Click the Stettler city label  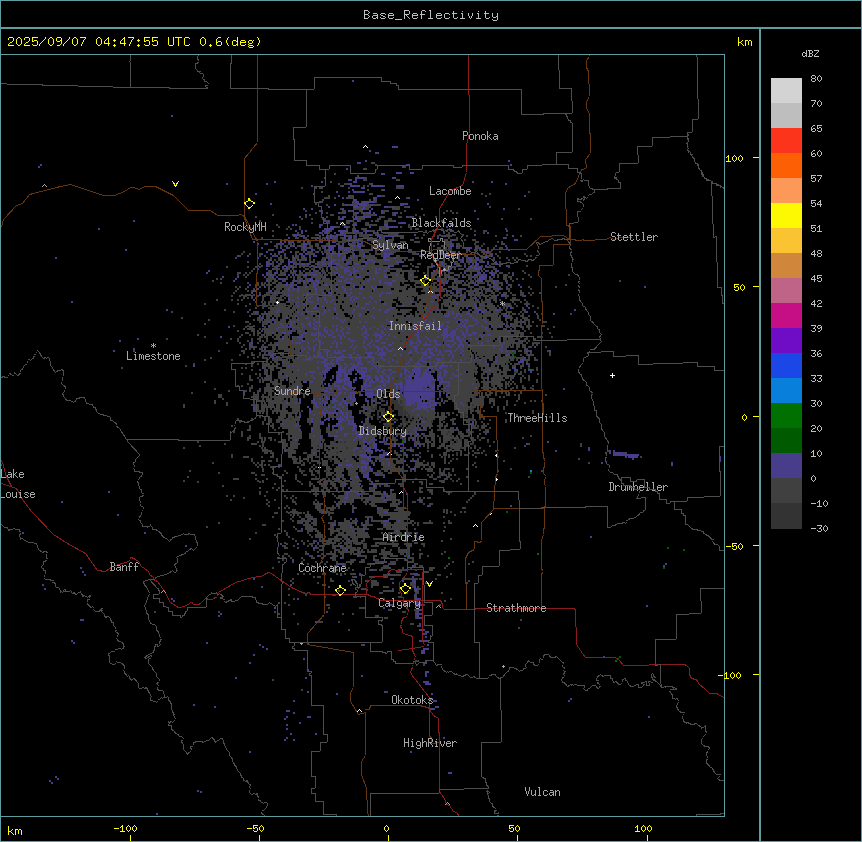(633, 237)
